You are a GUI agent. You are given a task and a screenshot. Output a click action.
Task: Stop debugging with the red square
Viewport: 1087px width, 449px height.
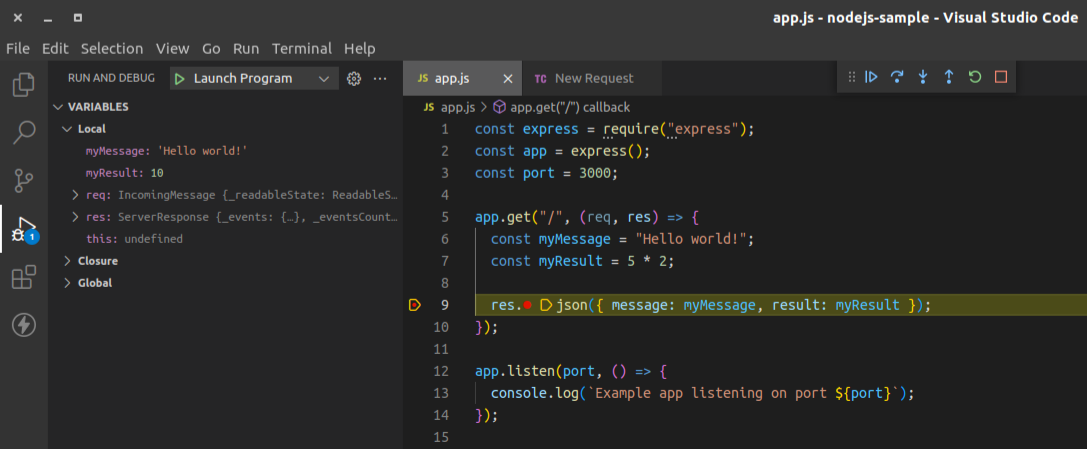1000,77
